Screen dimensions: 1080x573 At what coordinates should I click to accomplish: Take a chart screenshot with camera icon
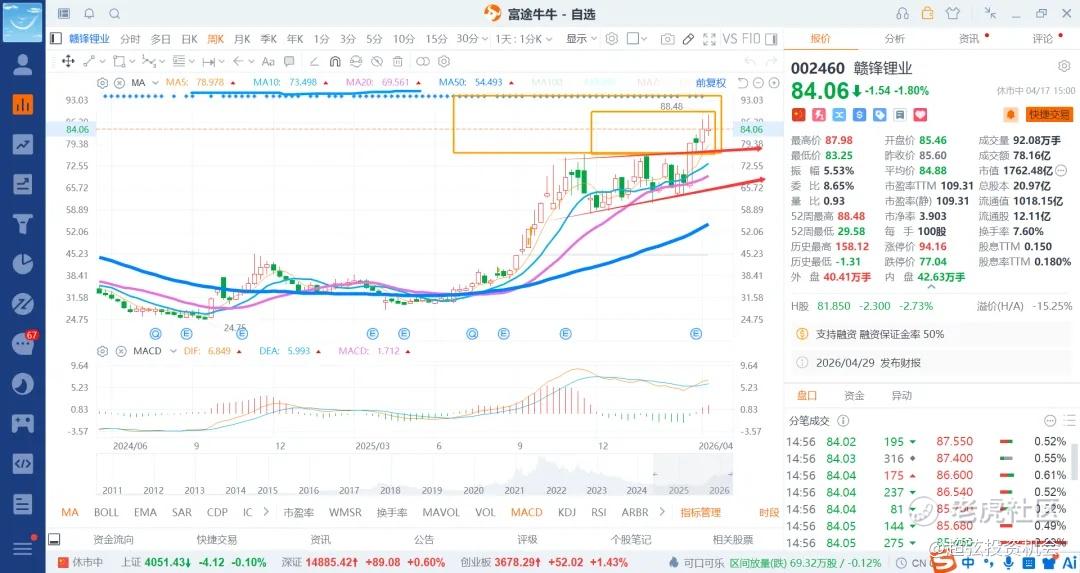tap(667, 39)
